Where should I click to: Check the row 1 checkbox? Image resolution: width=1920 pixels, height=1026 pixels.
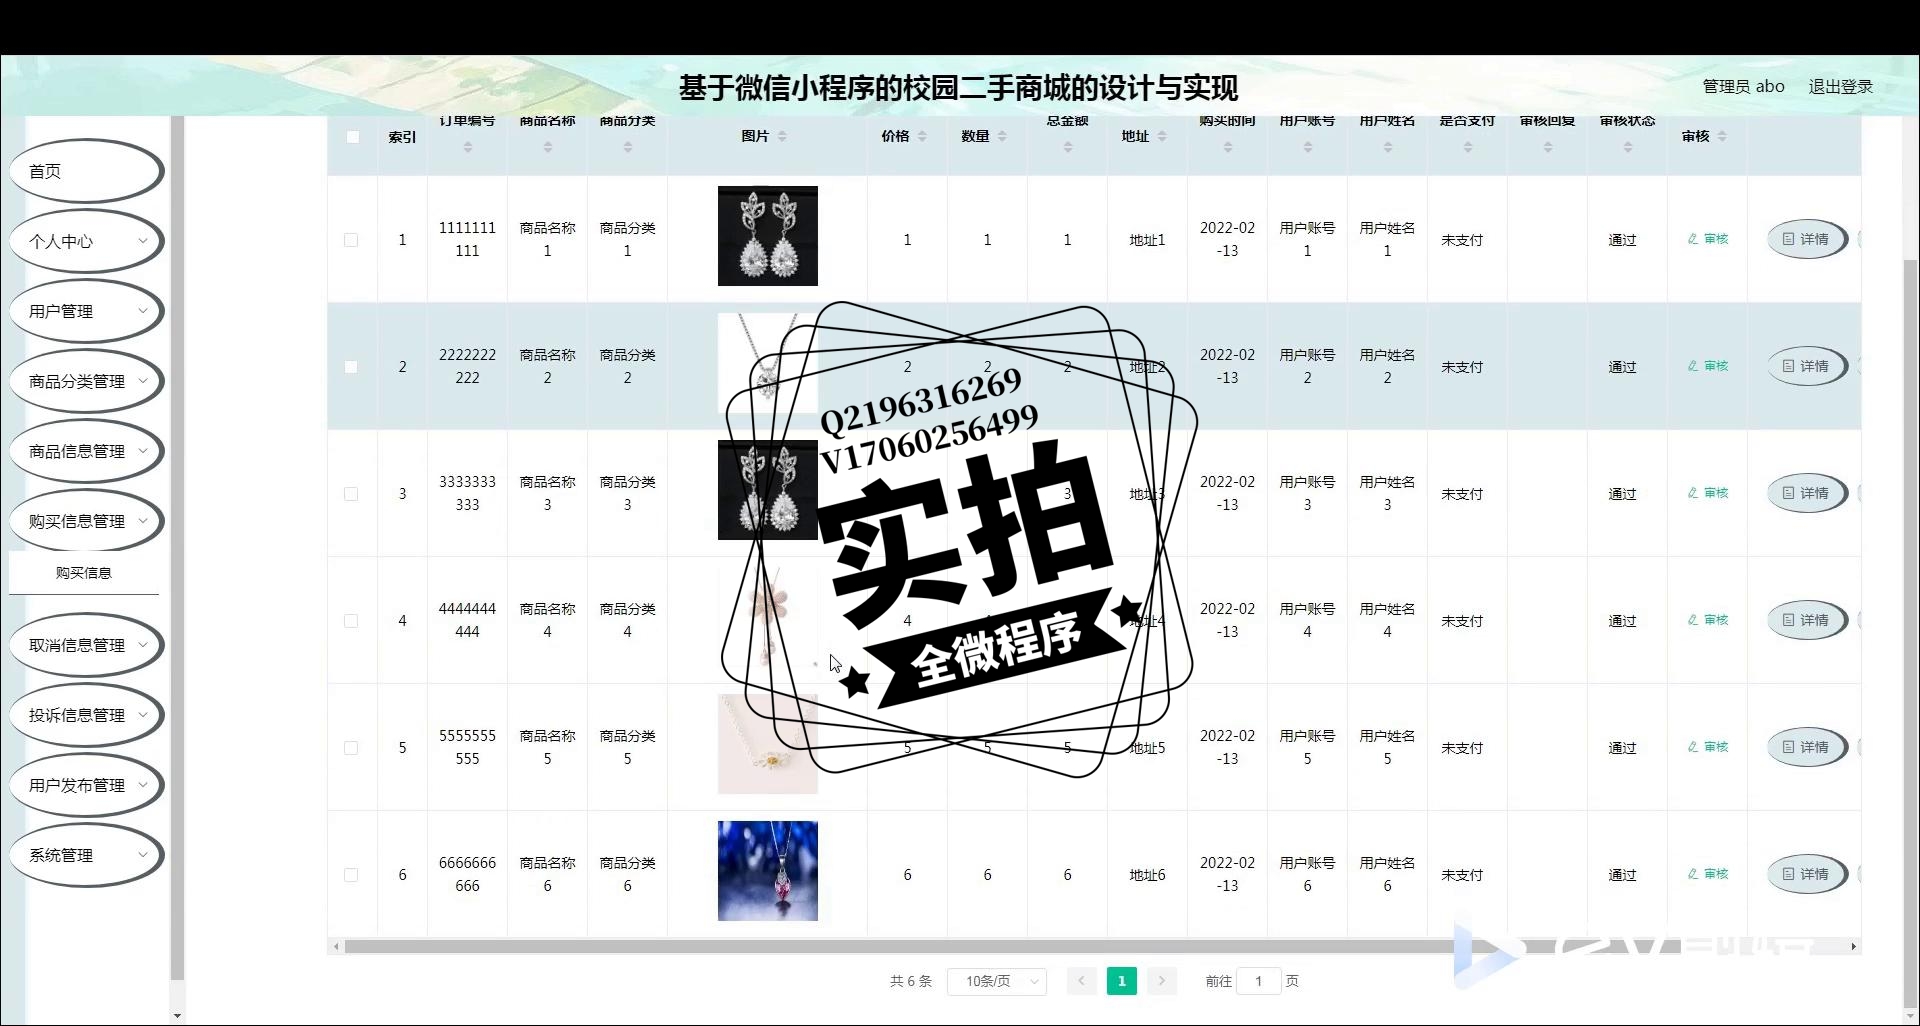pyautogui.click(x=351, y=240)
